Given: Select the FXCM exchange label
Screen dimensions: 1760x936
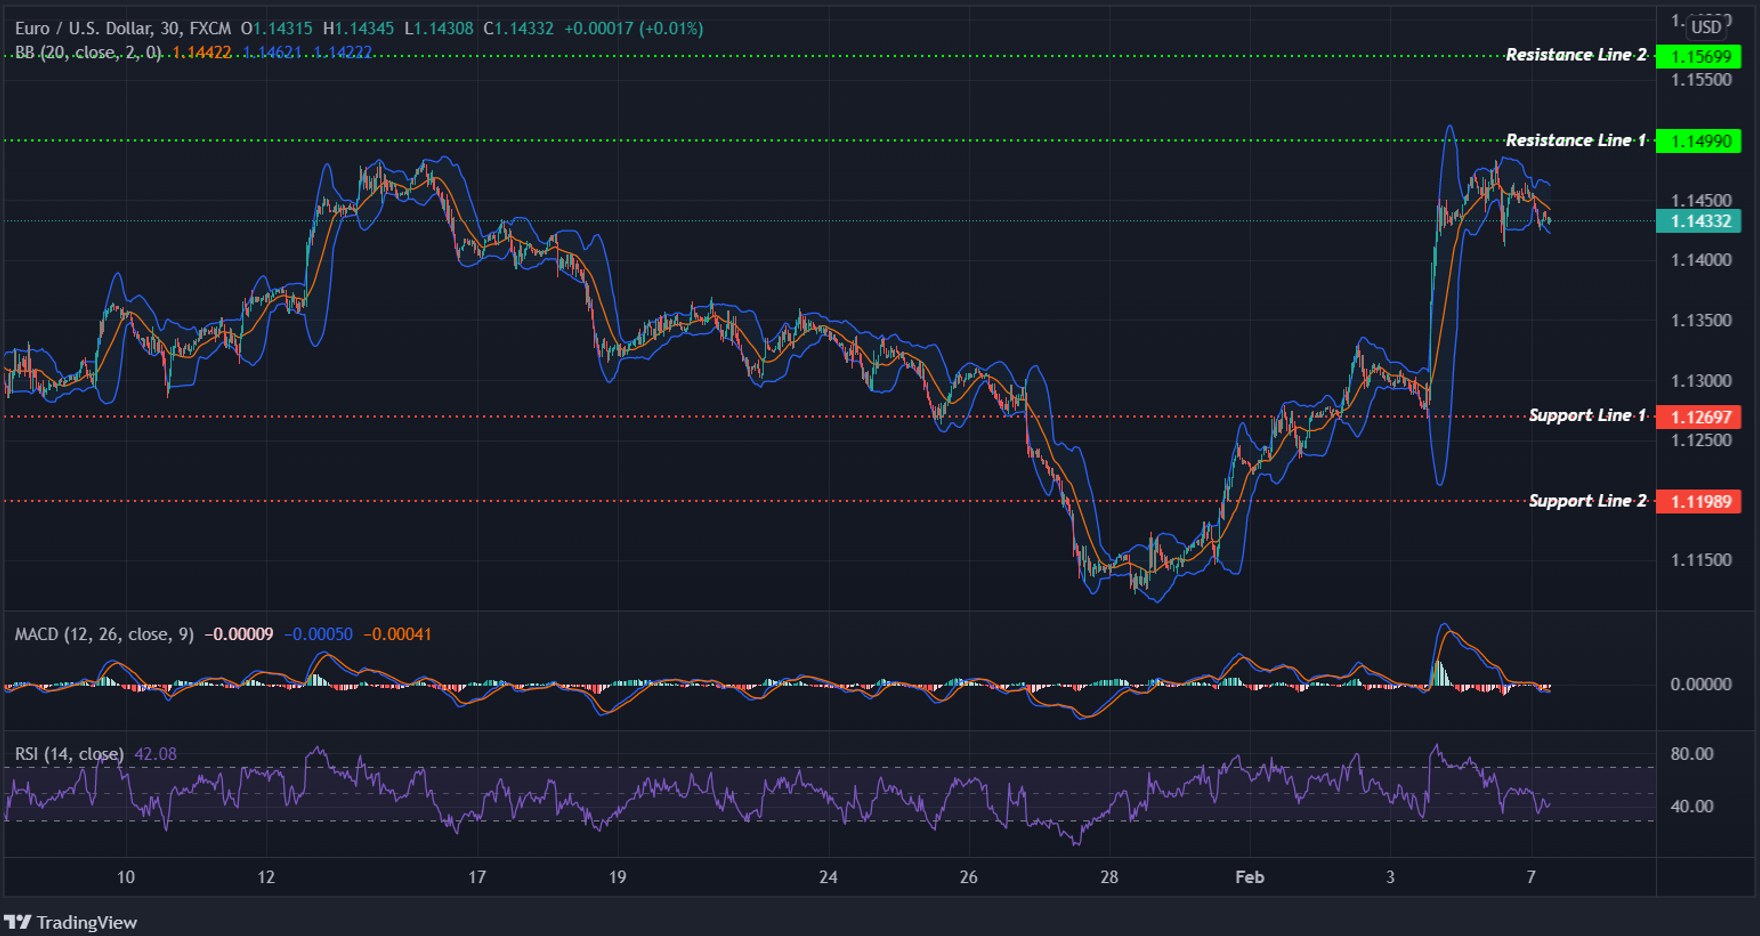Looking at the screenshot, I should [x=213, y=28].
